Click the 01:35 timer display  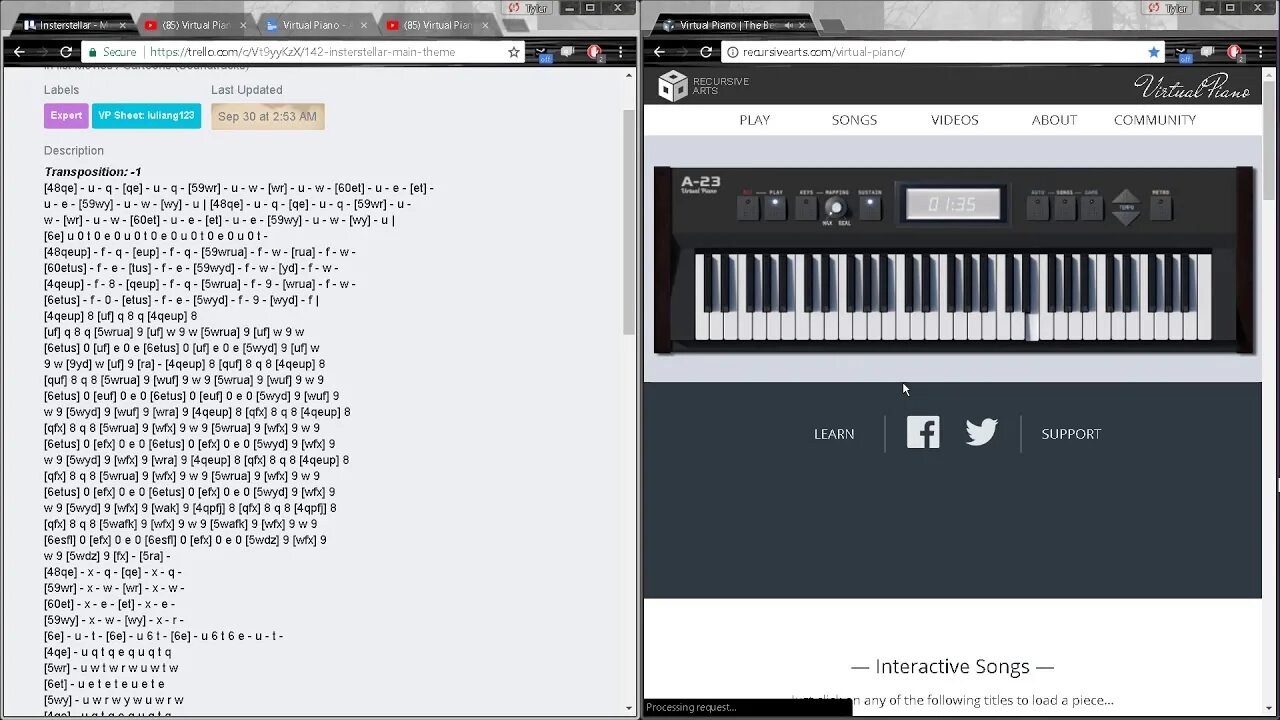(952, 204)
